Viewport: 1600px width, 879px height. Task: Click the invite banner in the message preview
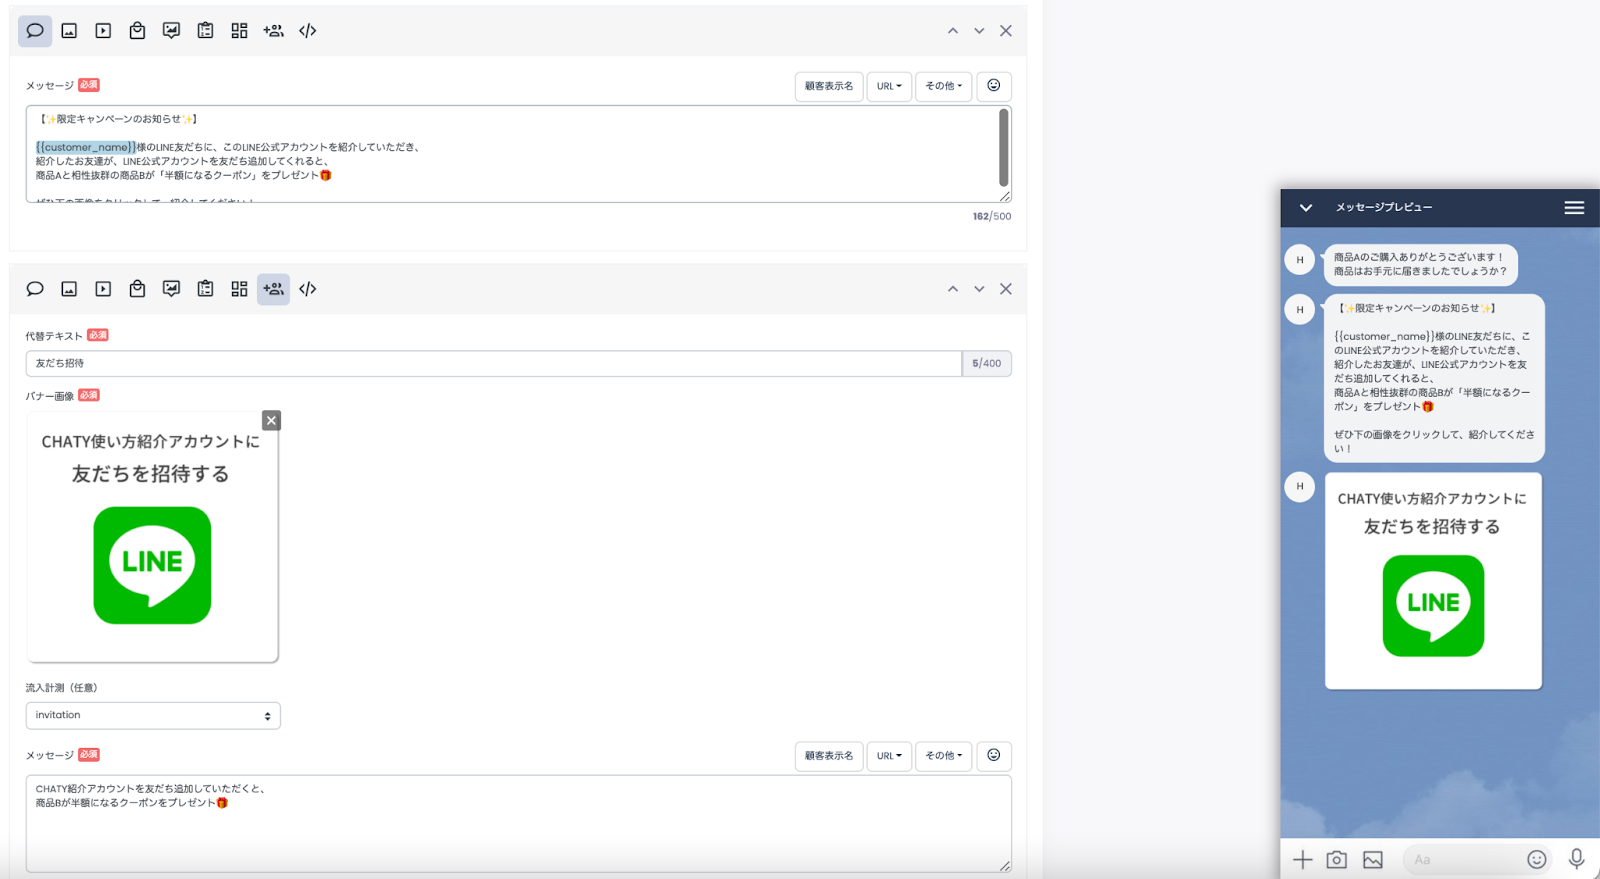tap(1433, 581)
